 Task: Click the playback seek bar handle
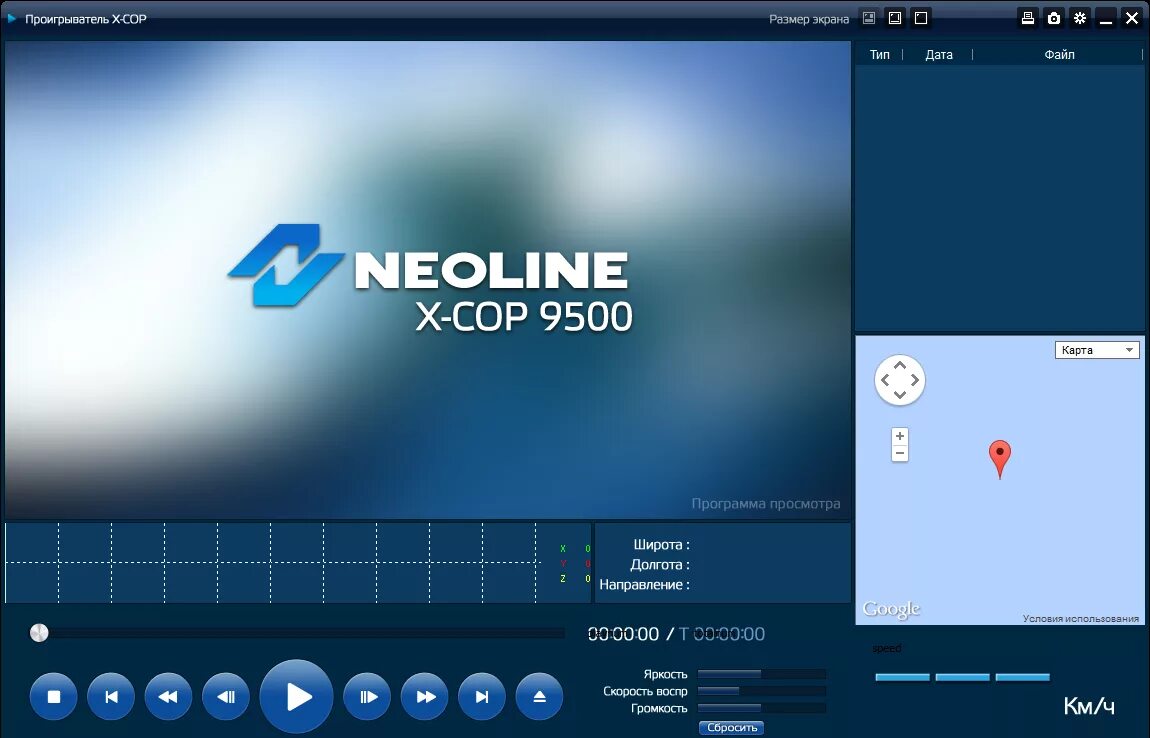39,632
